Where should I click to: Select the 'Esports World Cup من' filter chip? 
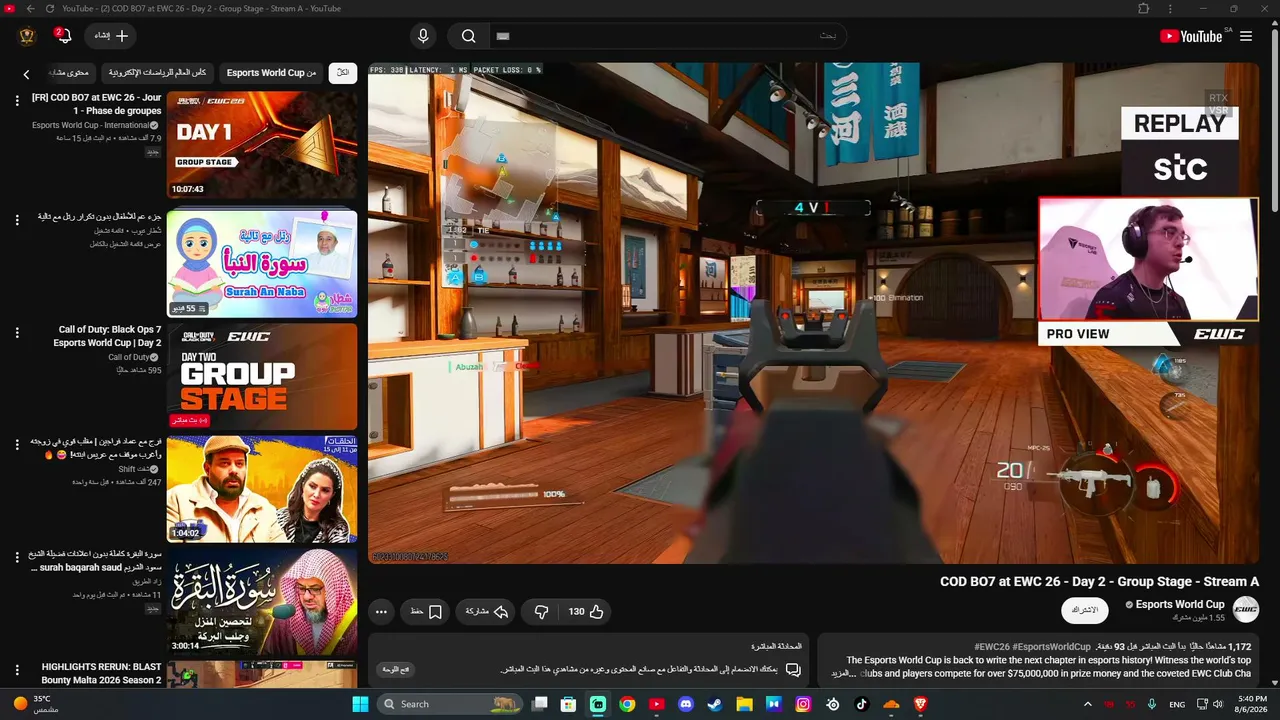pos(271,73)
